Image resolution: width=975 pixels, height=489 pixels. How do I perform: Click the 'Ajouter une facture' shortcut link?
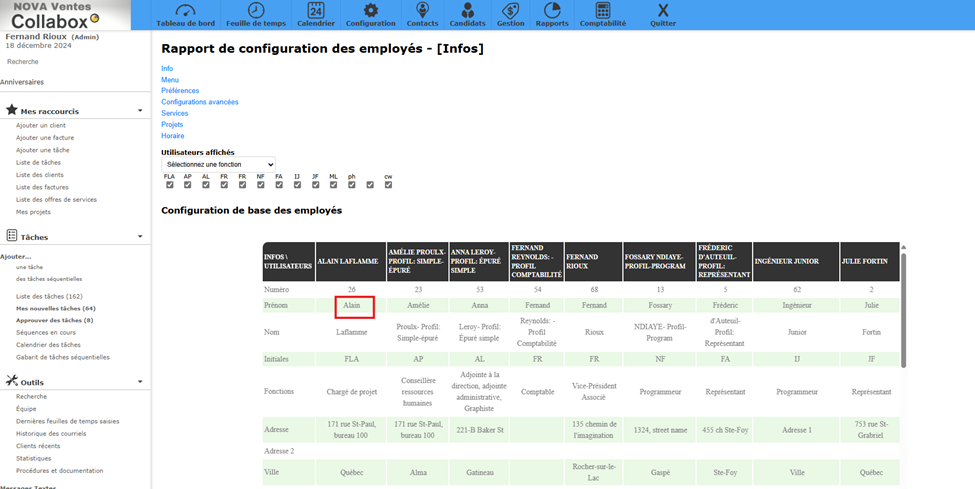[x=45, y=138]
